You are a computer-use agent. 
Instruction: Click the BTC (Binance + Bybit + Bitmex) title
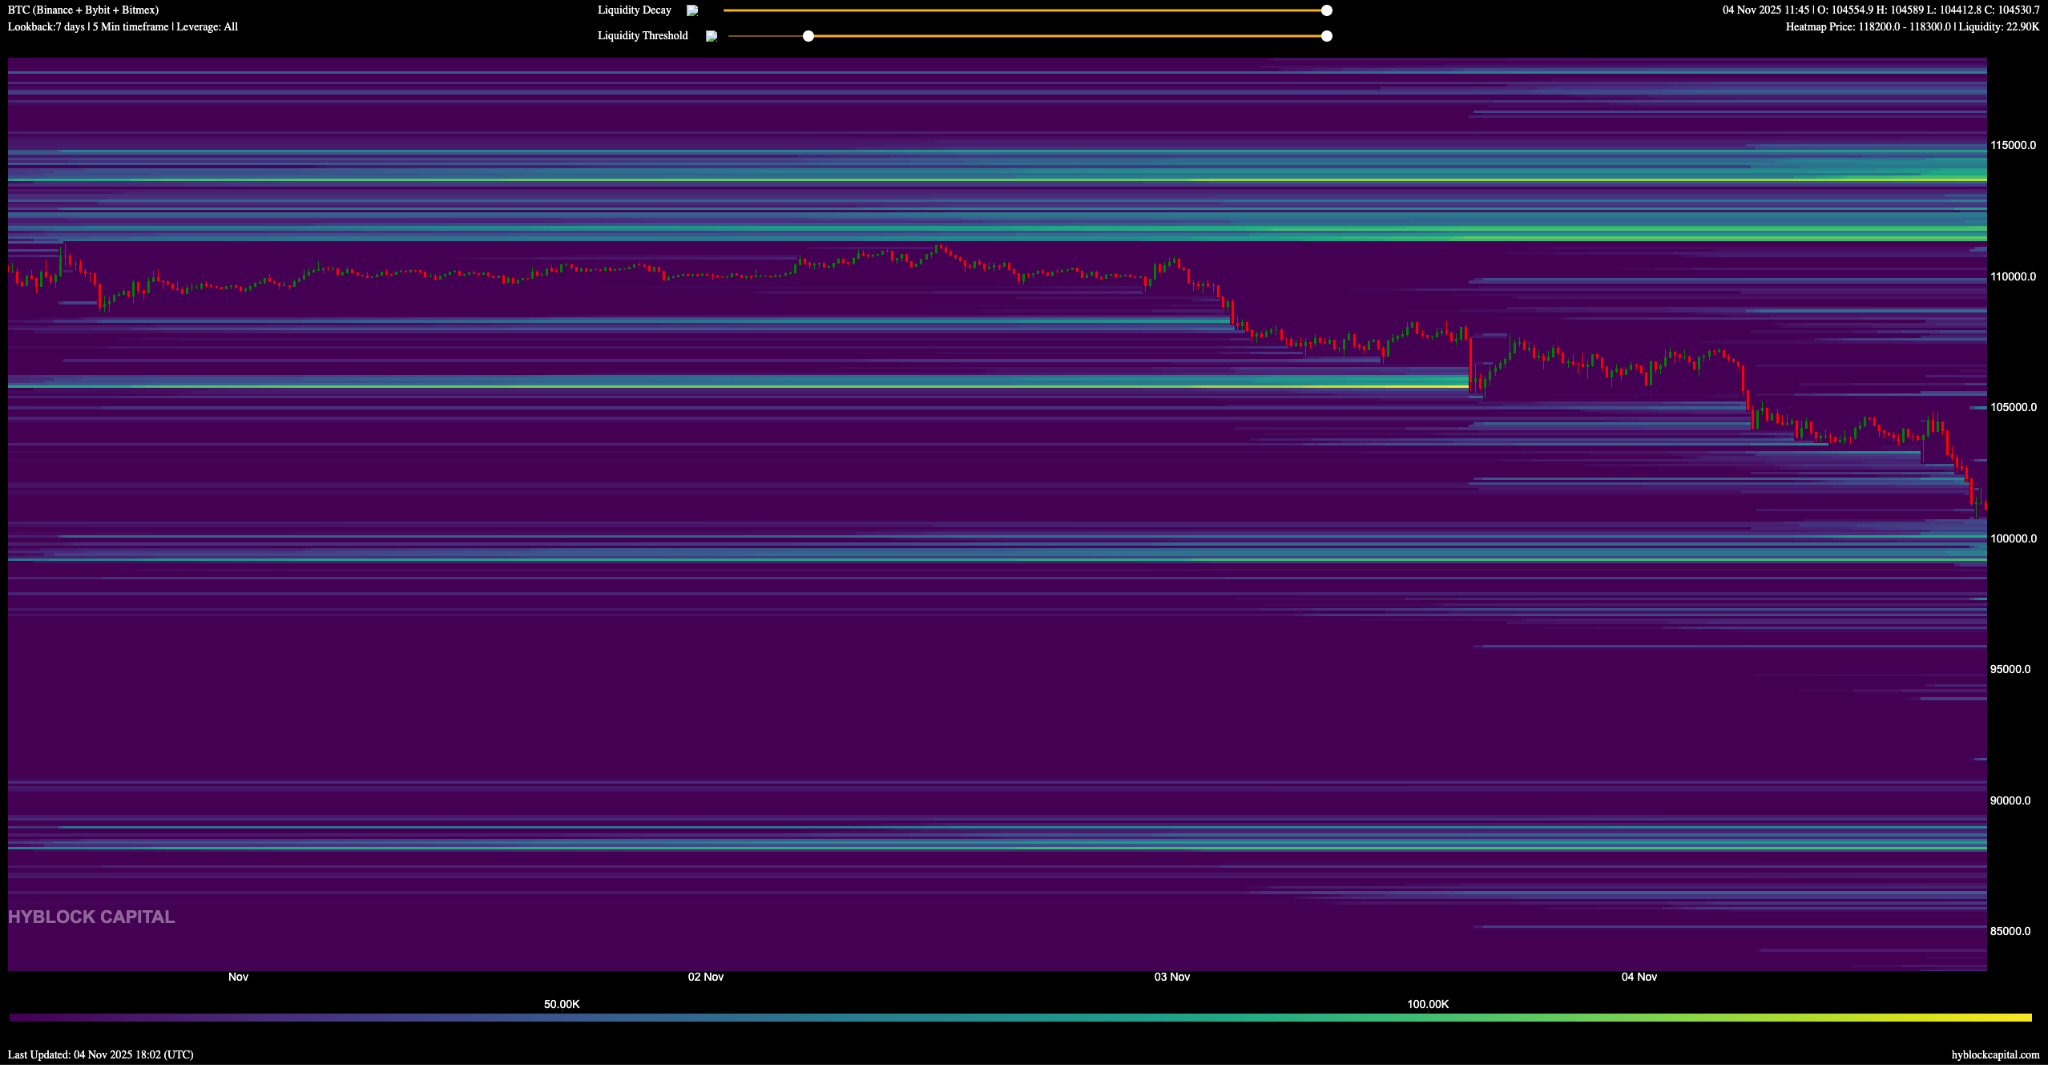click(x=83, y=10)
